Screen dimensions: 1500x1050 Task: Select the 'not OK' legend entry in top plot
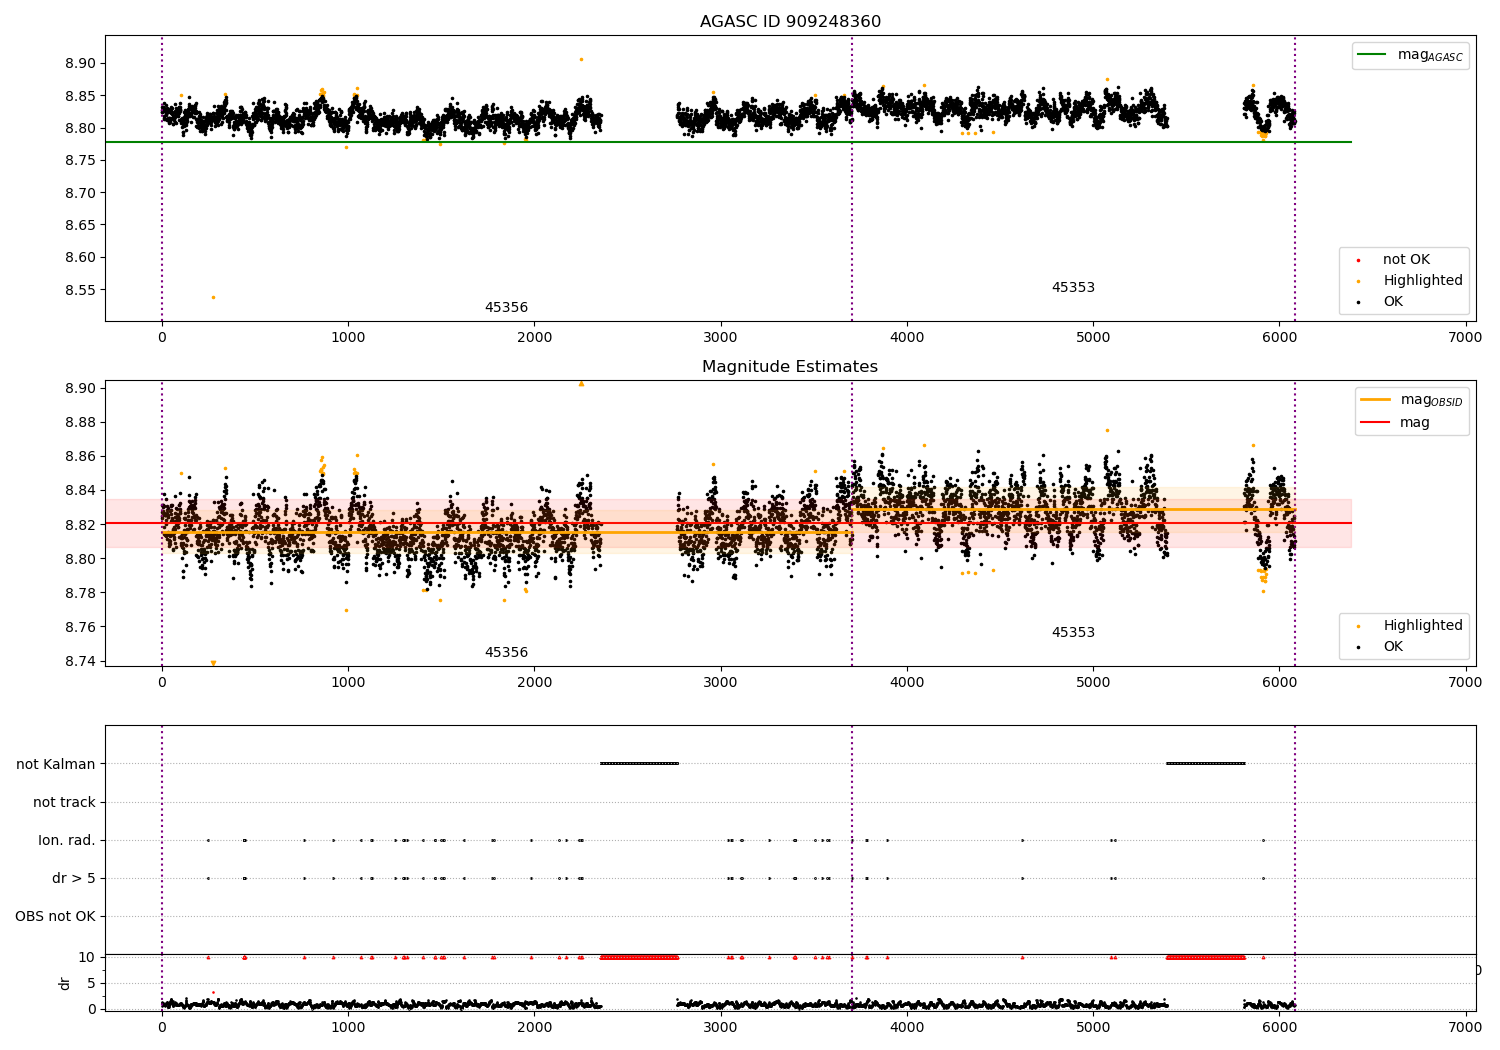1406,259
